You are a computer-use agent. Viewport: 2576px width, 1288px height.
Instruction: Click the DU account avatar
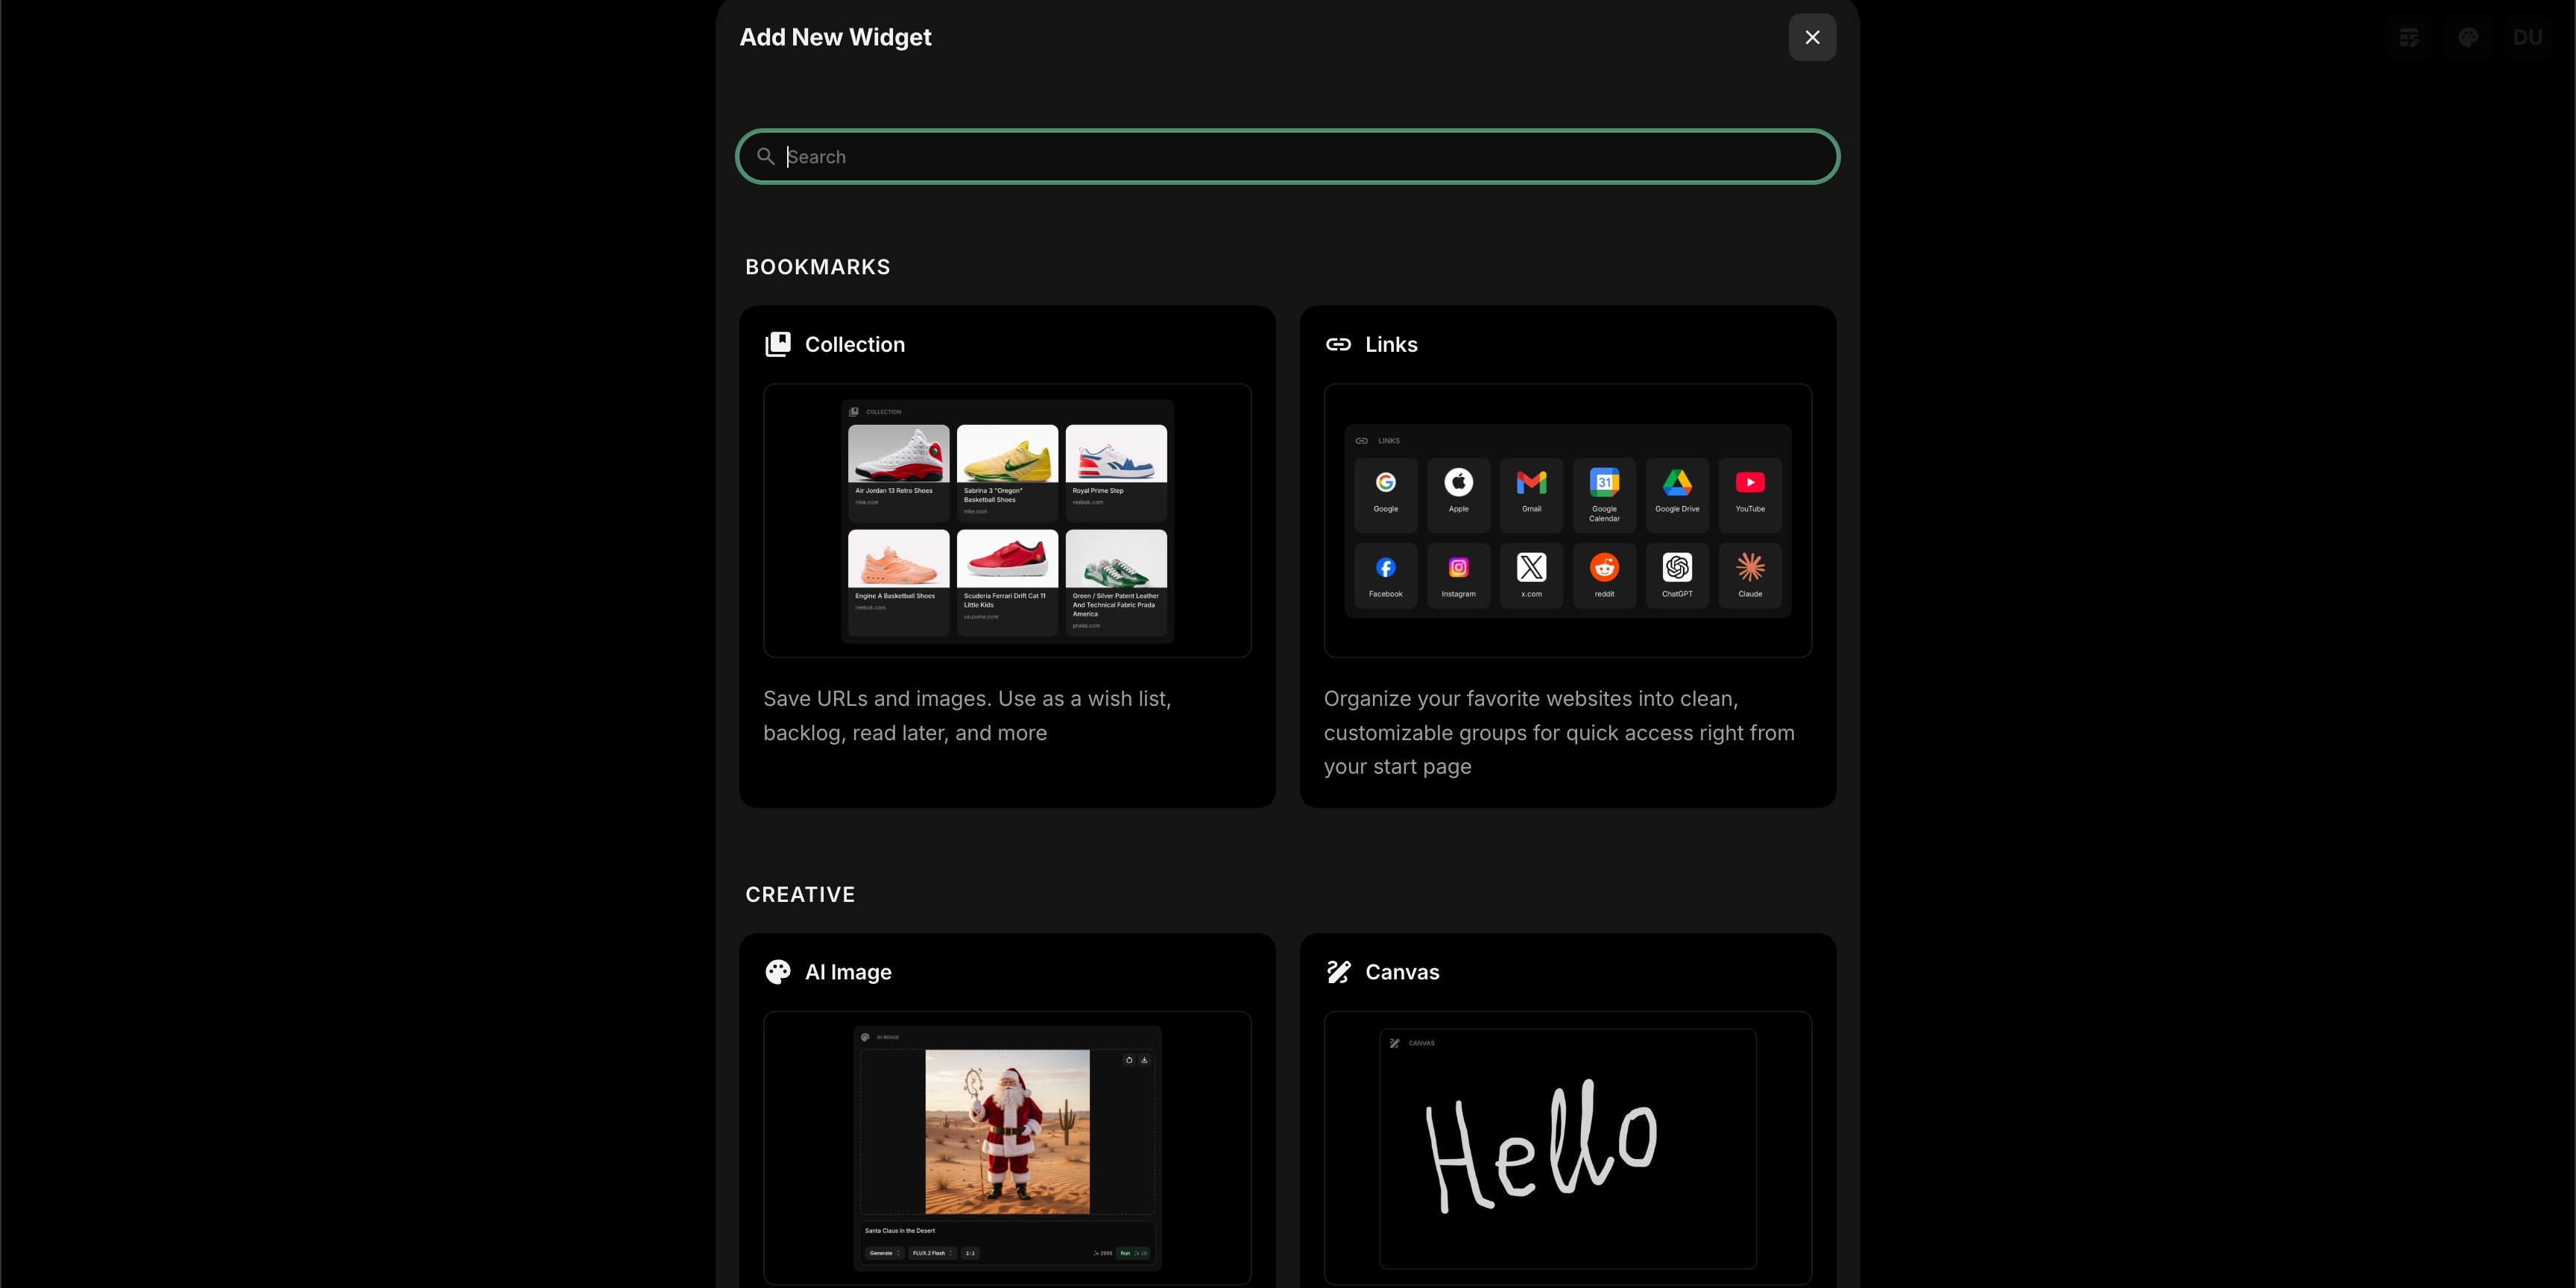[2528, 37]
